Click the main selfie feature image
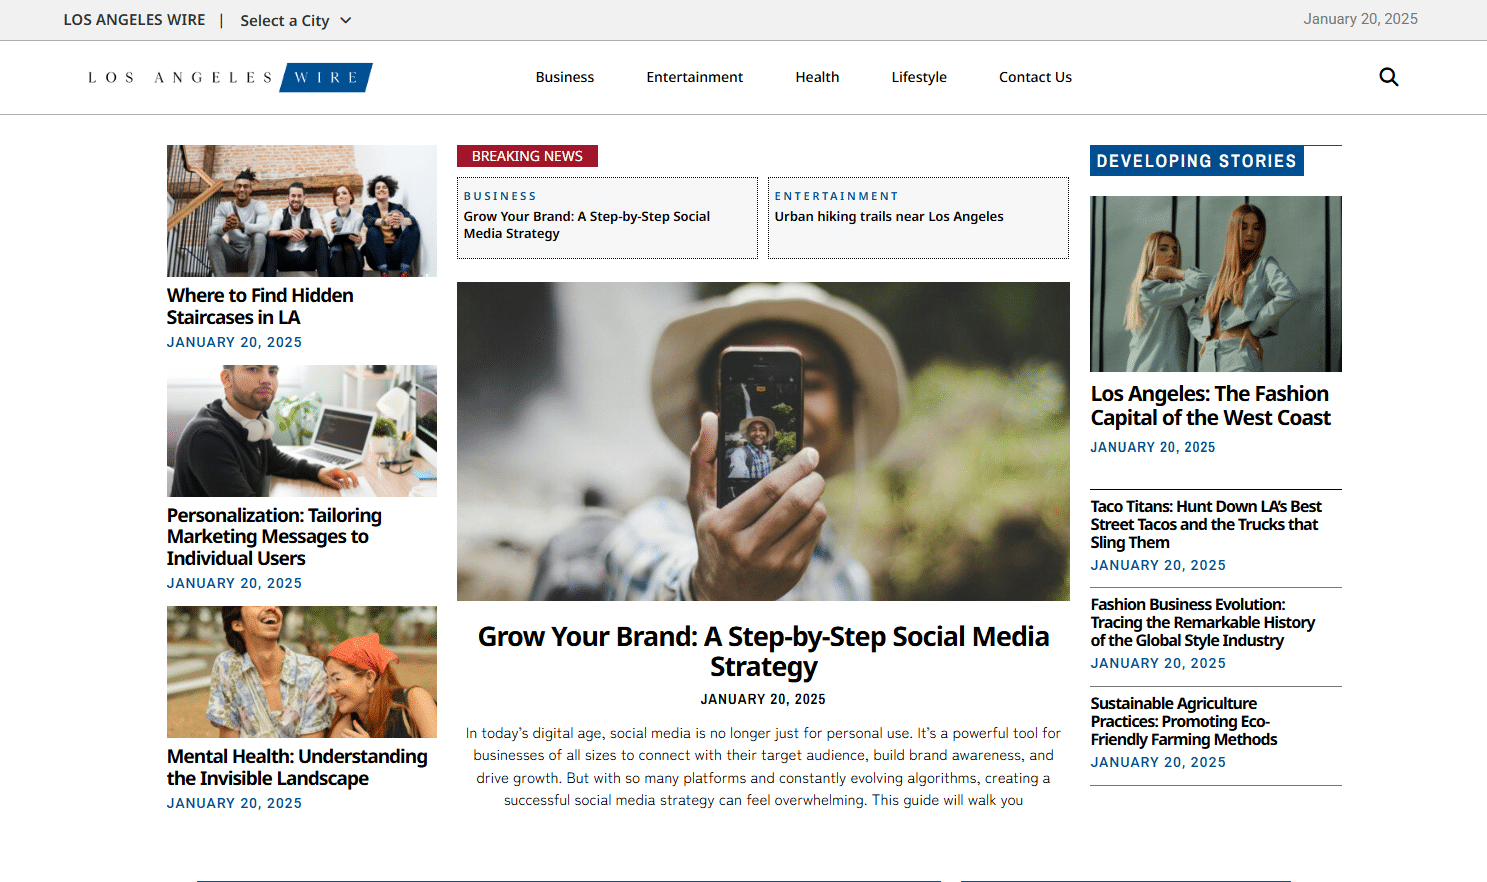This screenshot has height=882, width=1487. (763, 441)
